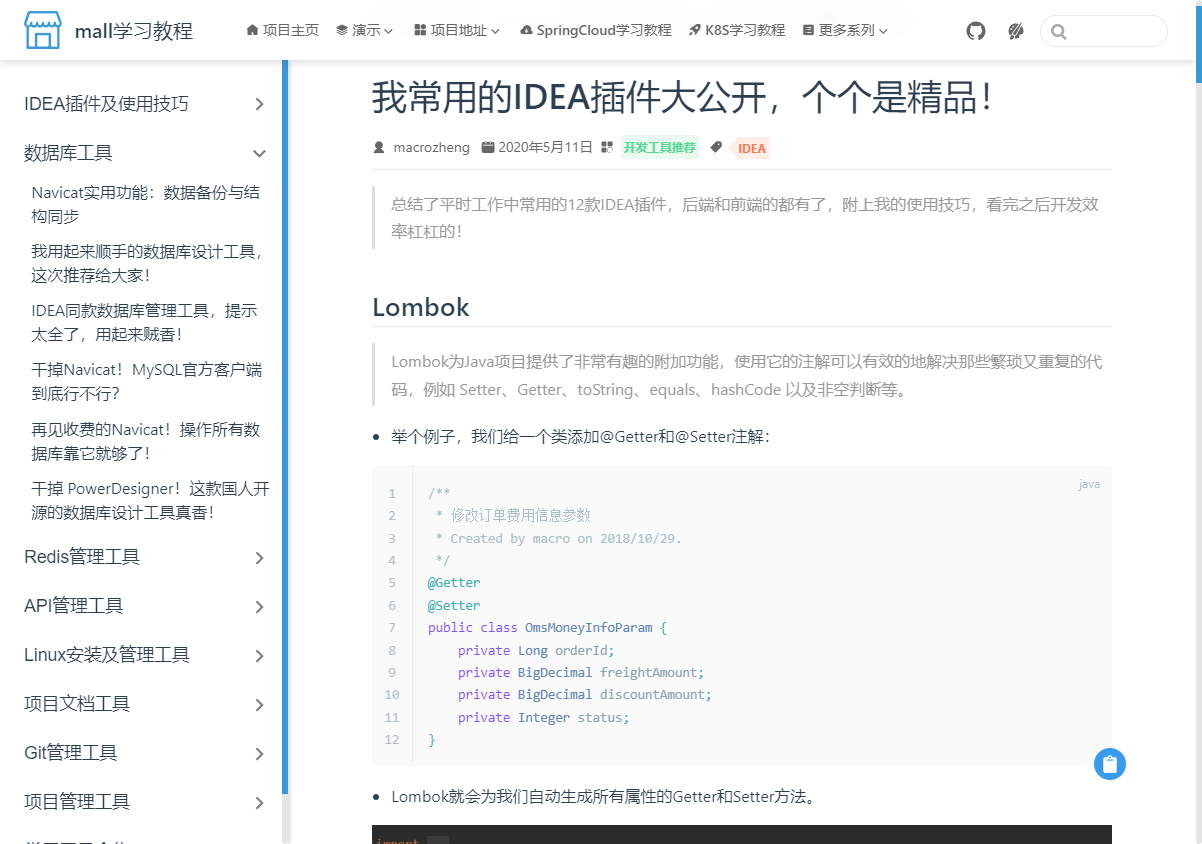
Task: Click the sidebar blue scrollbar
Action: (x=285, y=428)
